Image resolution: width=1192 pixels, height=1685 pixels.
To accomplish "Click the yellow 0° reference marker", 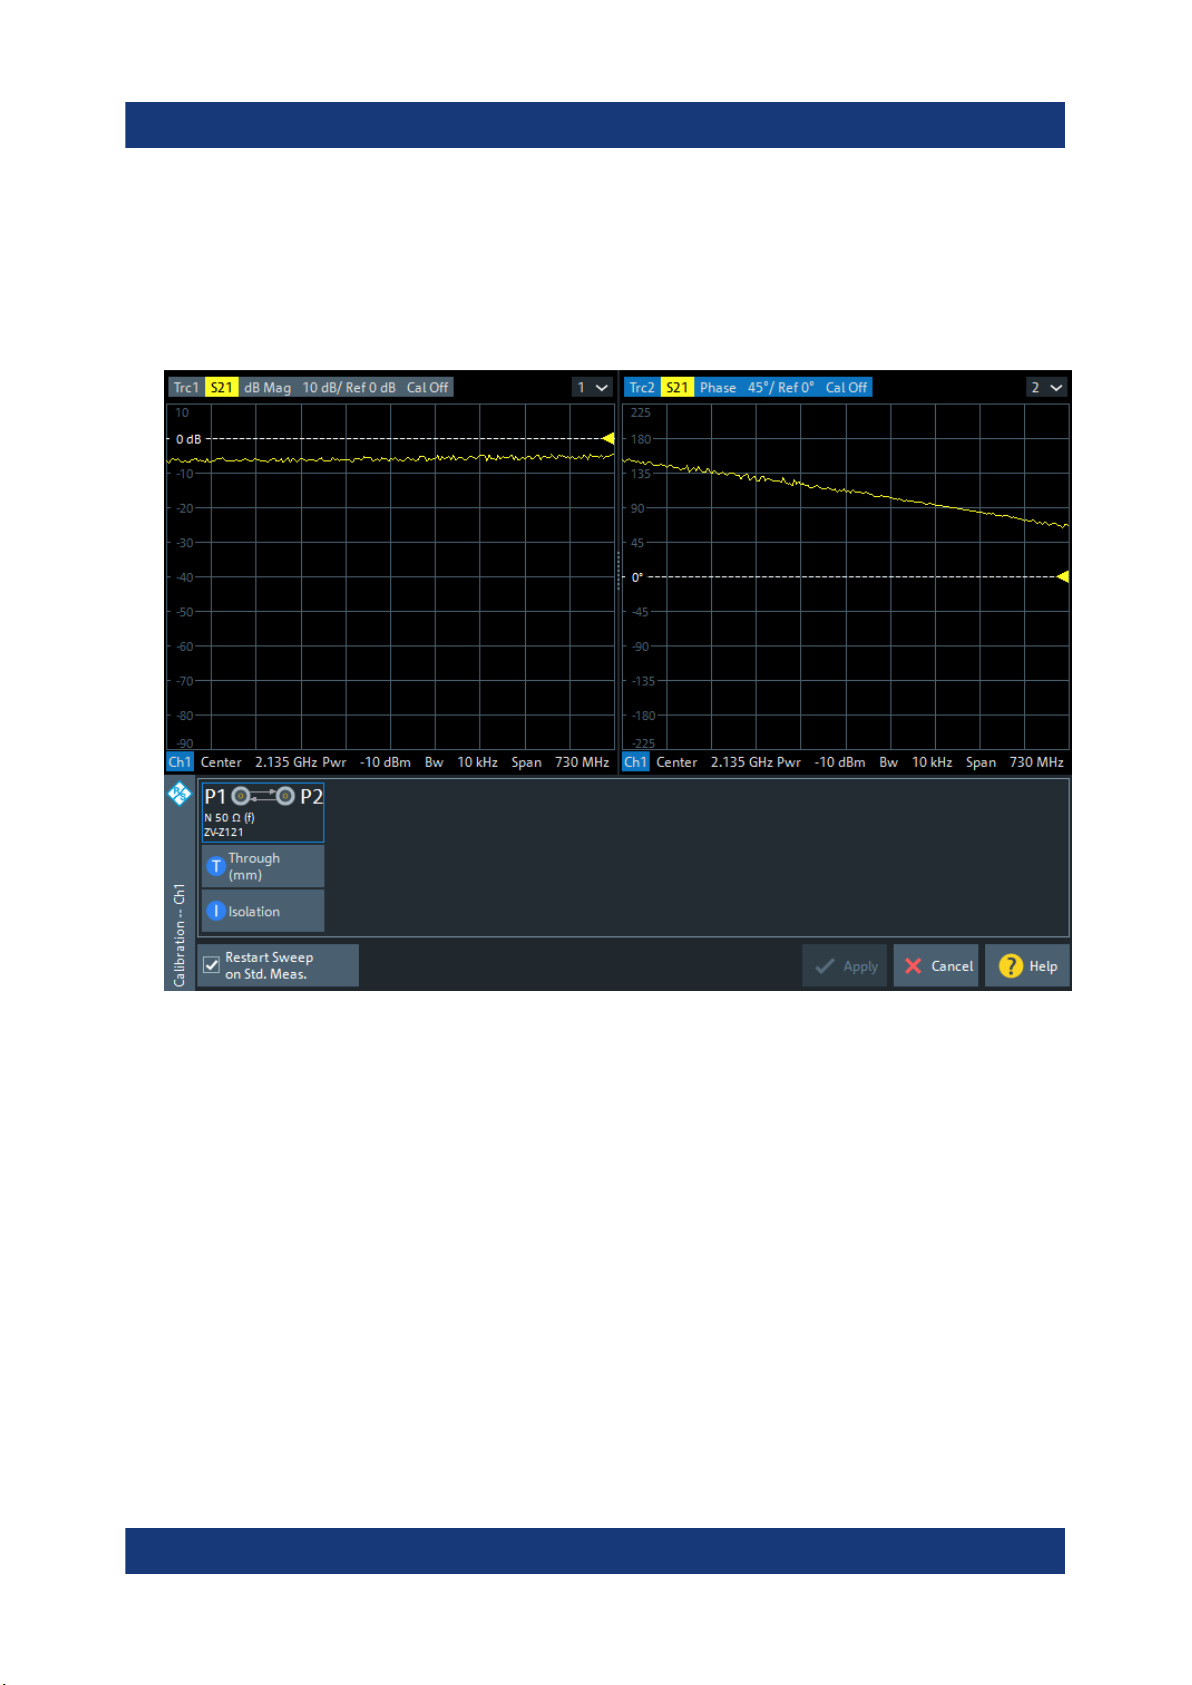I will click(1063, 576).
